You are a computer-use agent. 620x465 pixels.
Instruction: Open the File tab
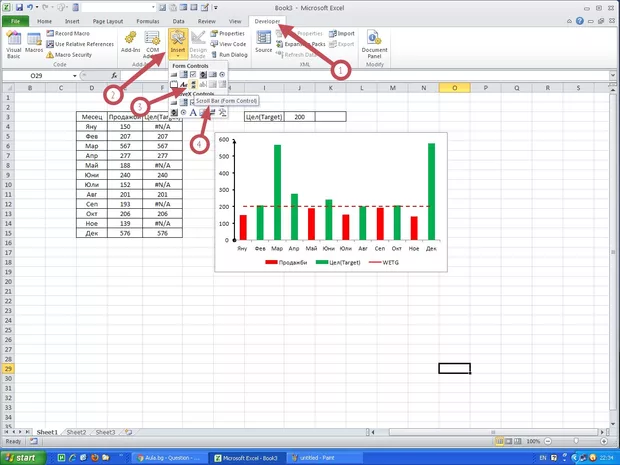(15, 21)
